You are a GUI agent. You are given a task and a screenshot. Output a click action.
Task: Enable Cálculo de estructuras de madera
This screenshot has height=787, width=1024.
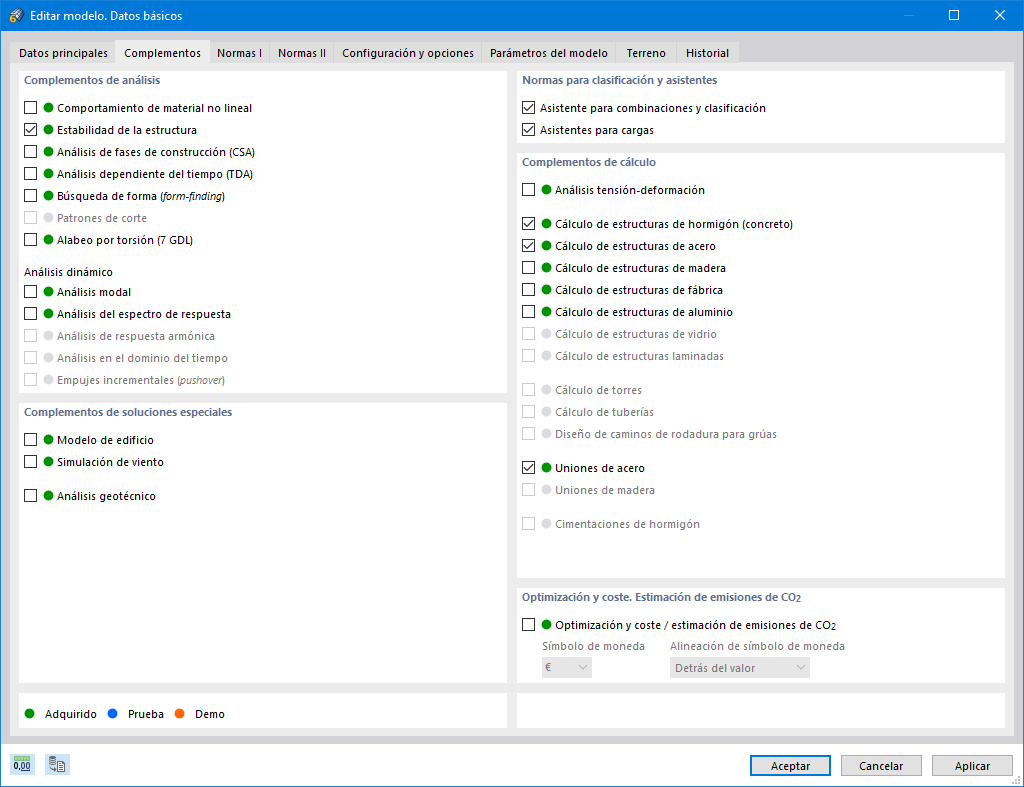click(527, 267)
